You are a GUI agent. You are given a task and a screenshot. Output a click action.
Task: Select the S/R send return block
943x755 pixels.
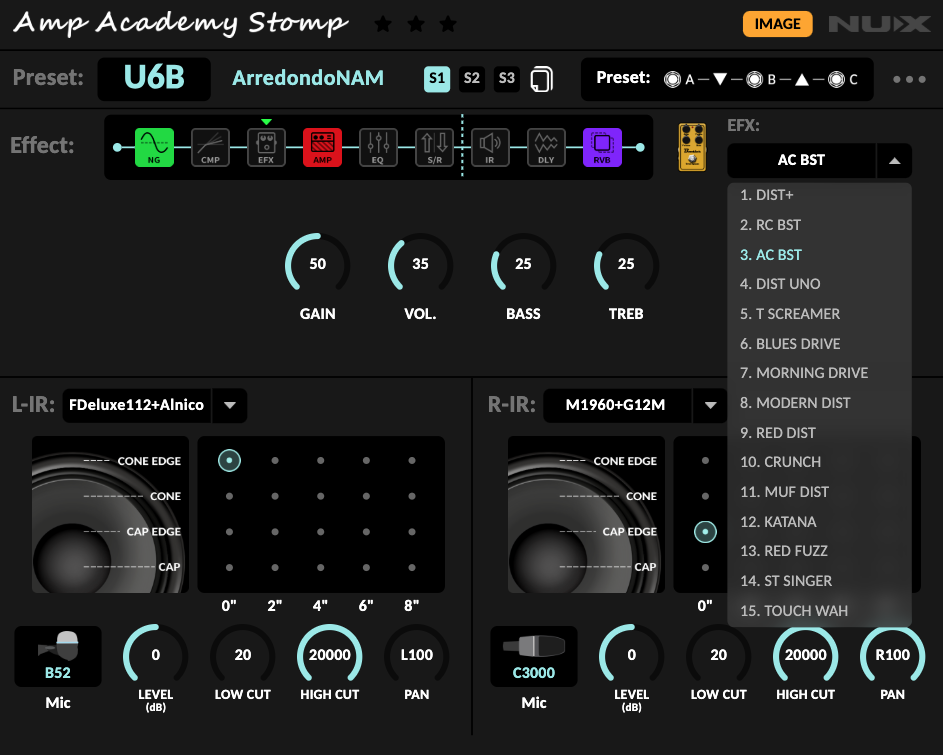434,147
